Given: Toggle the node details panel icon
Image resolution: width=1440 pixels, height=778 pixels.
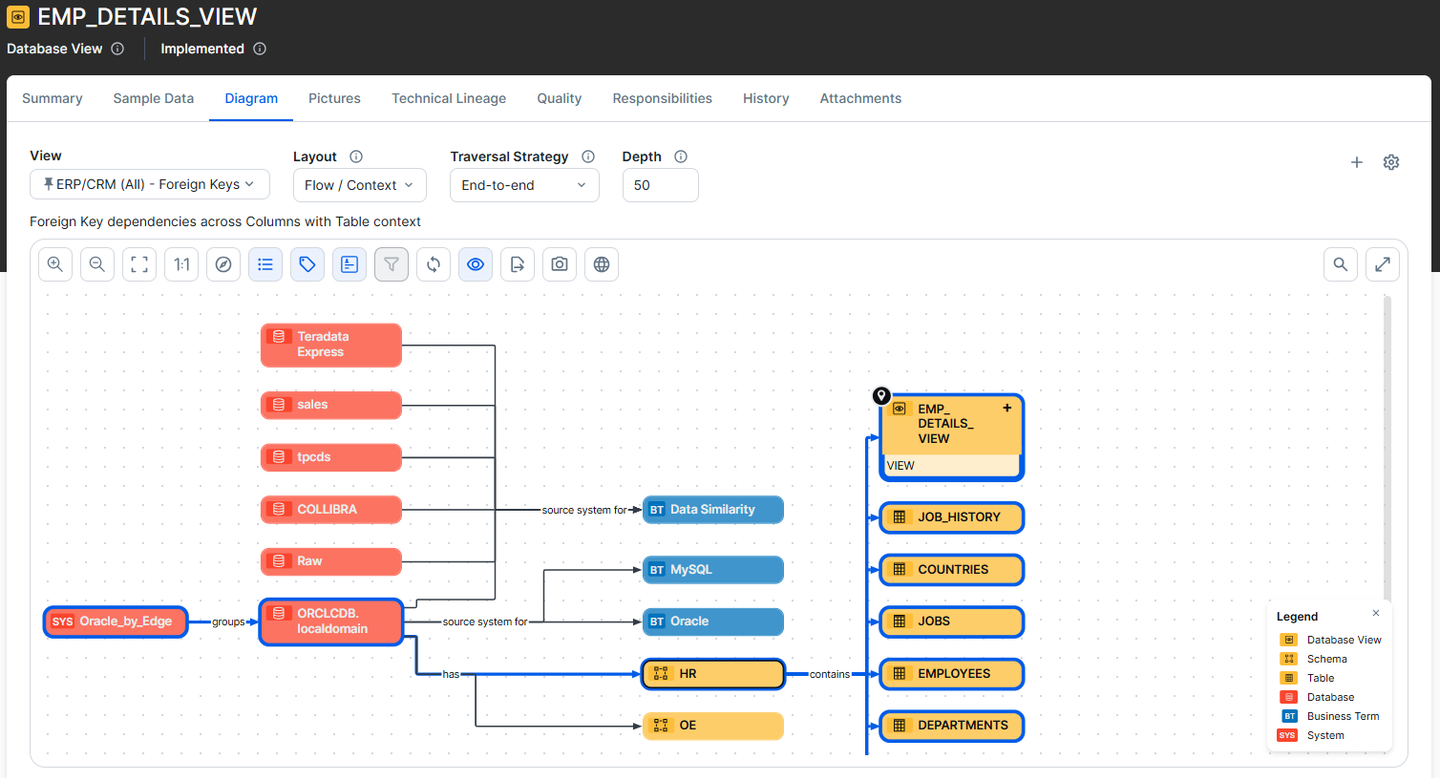Looking at the screenshot, I should tap(349, 265).
